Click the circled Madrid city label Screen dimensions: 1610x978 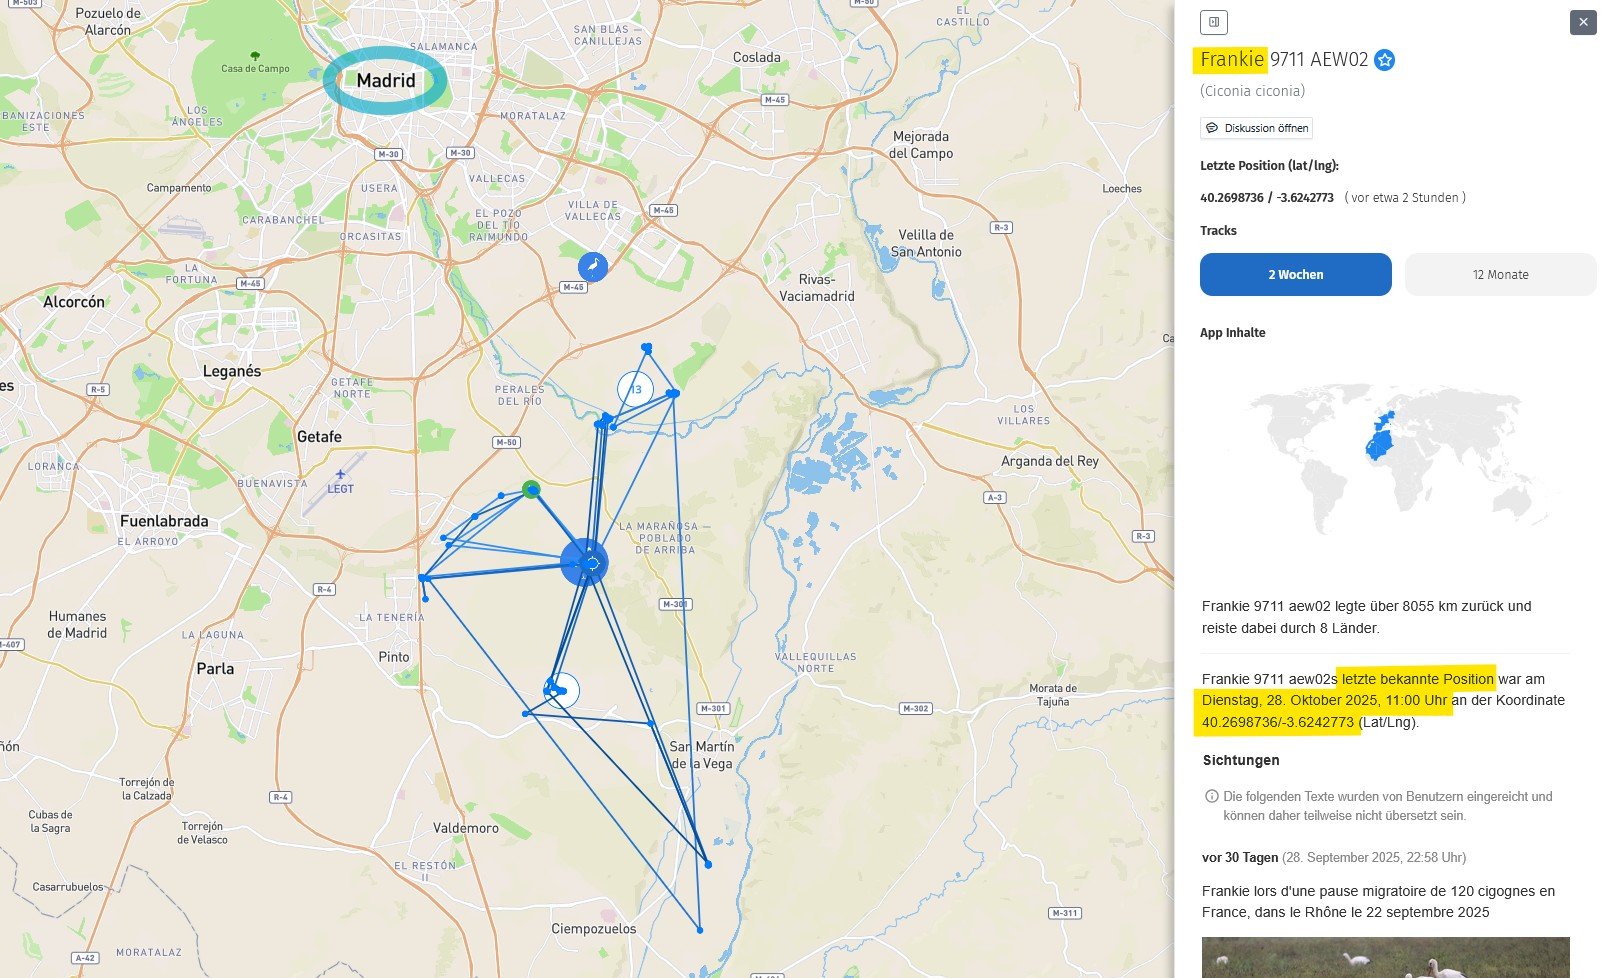pos(385,81)
